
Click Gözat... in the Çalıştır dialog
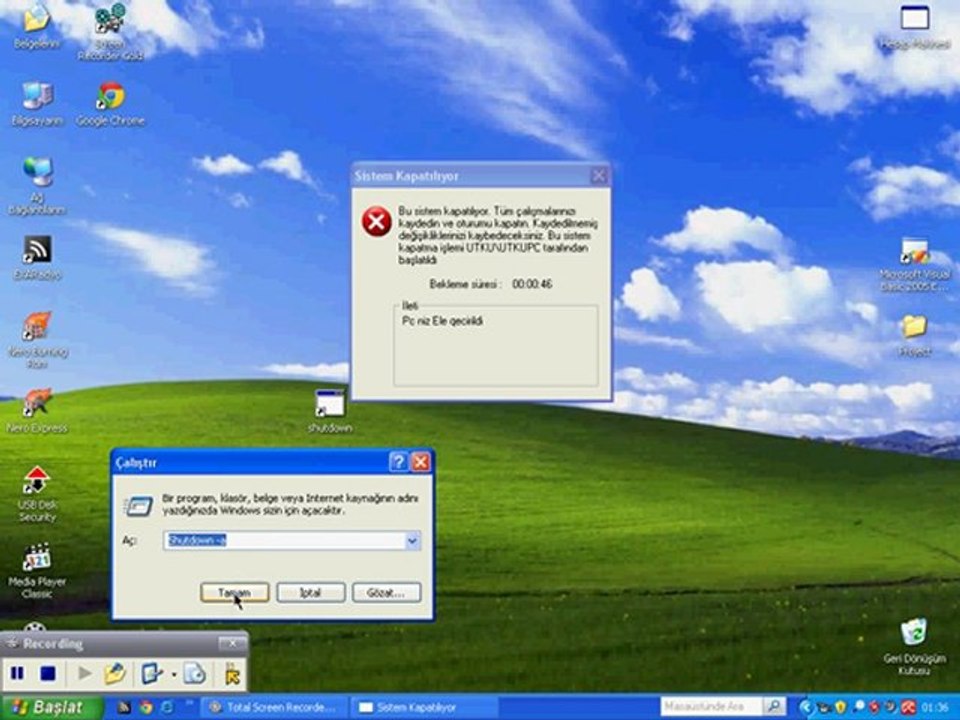(x=386, y=592)
